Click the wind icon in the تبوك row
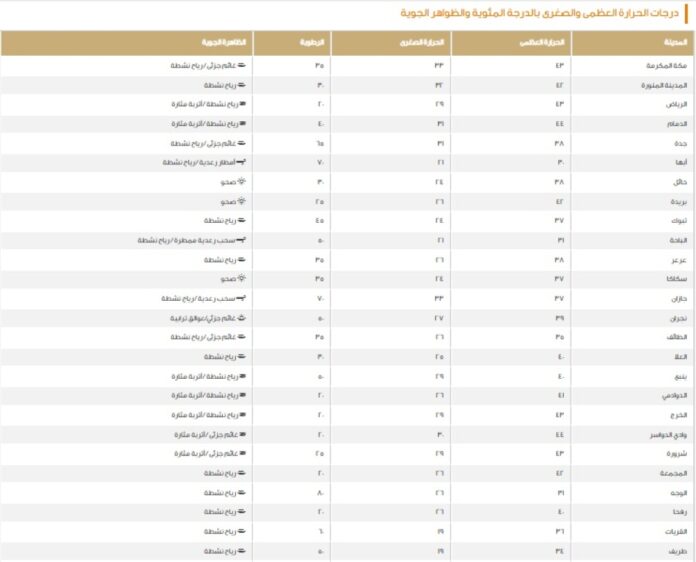The height and width of the screenshot is (562, 696). pyautogui.click(x=241, y=220)
